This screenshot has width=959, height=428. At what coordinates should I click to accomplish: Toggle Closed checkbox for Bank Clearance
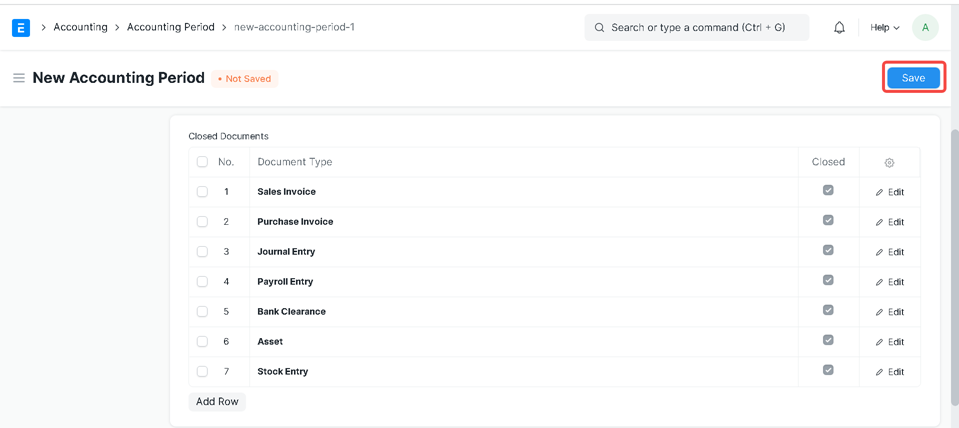click(x=828, y=310)
